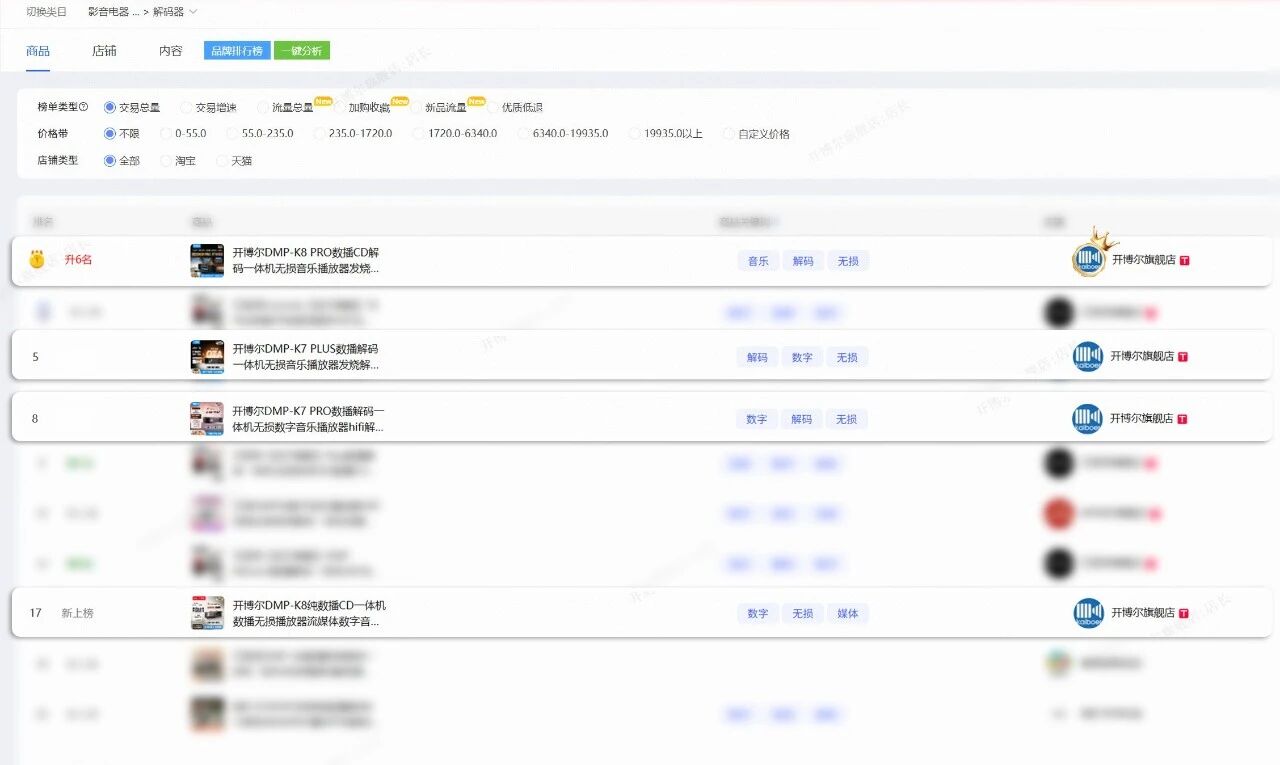Open 开博尔旗舰店 in the rank 8 row
This screenshot has width=1280, height=765.
click(x=1143, y=419)
